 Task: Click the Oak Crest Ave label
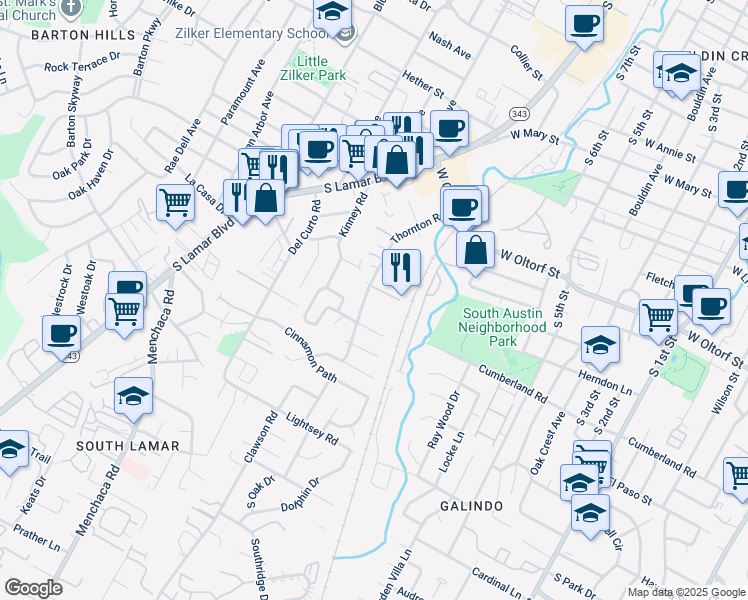tap(548, 444)
